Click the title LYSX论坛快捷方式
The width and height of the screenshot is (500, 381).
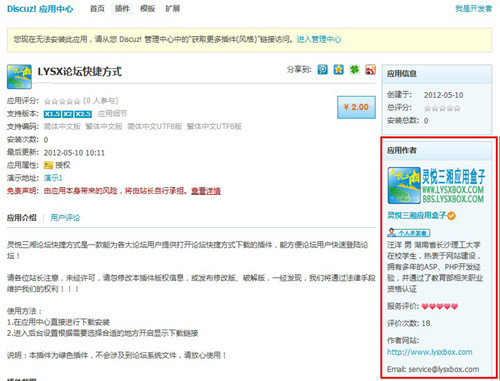click(x=80, y=72)
